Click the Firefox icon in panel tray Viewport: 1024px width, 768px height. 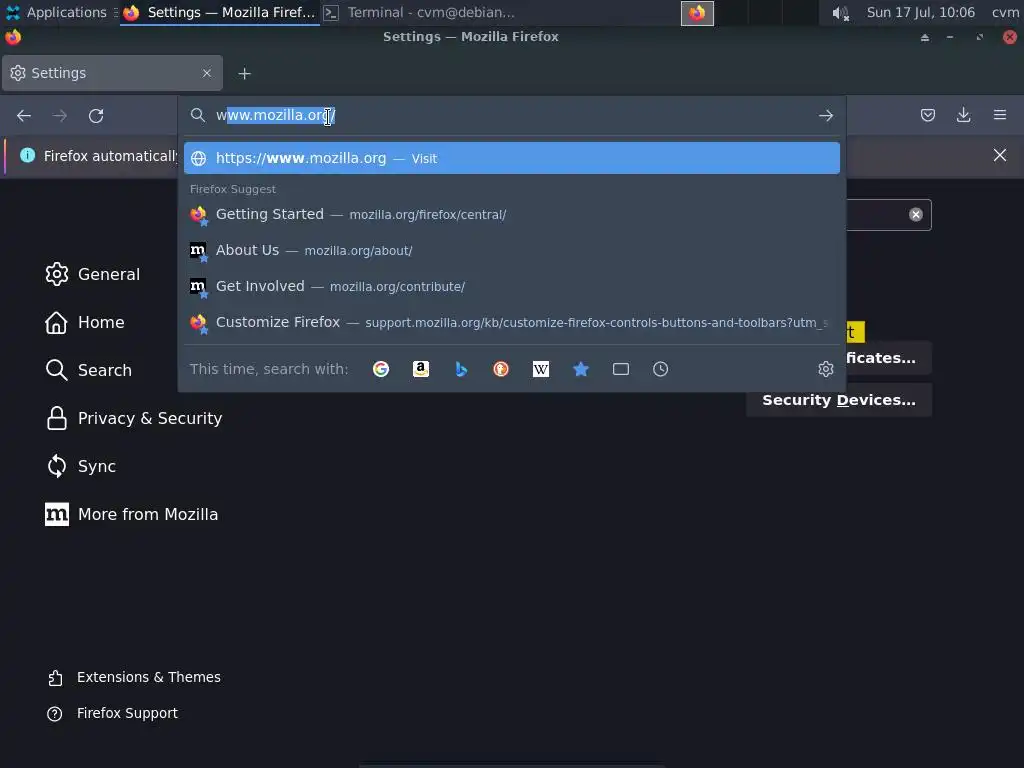[697, 13]
